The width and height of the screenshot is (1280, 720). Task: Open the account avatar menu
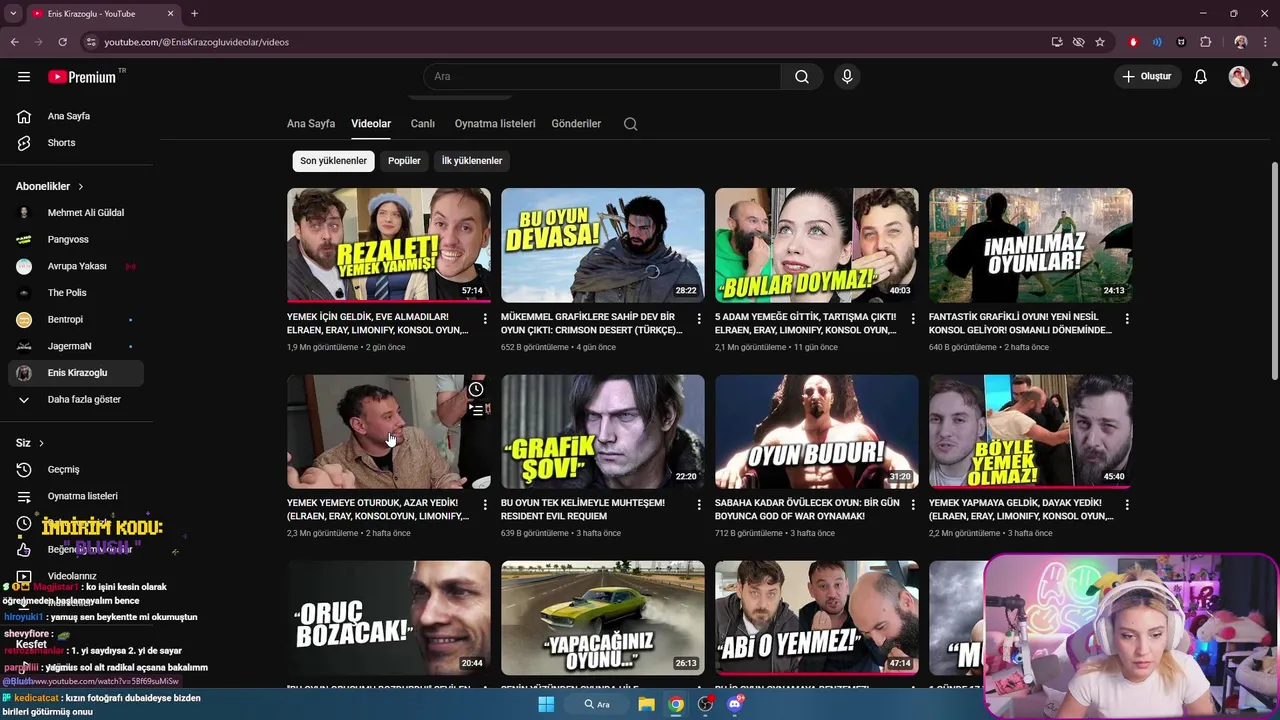click(1239, 77)
